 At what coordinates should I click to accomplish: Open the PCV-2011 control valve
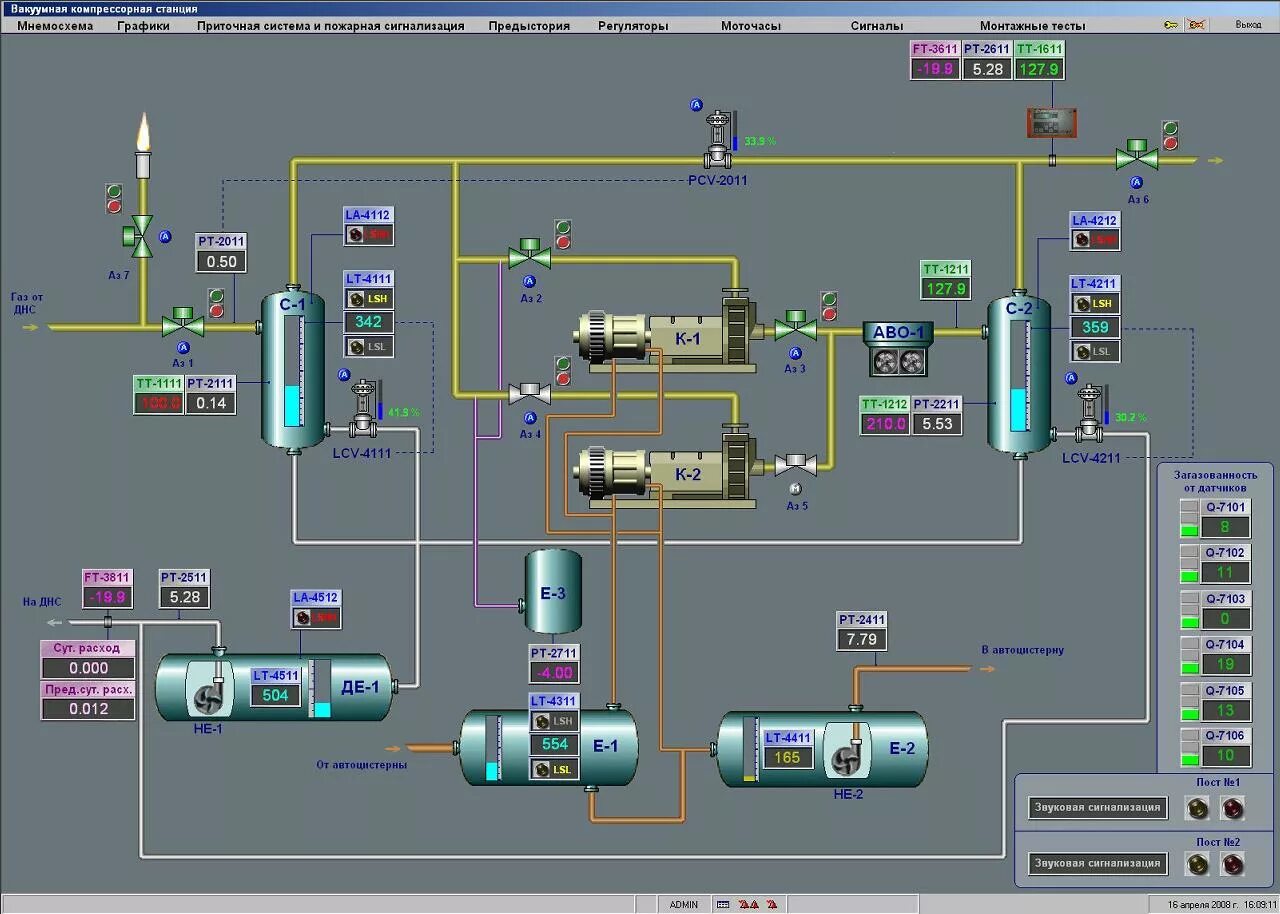[x=716, y=140]
